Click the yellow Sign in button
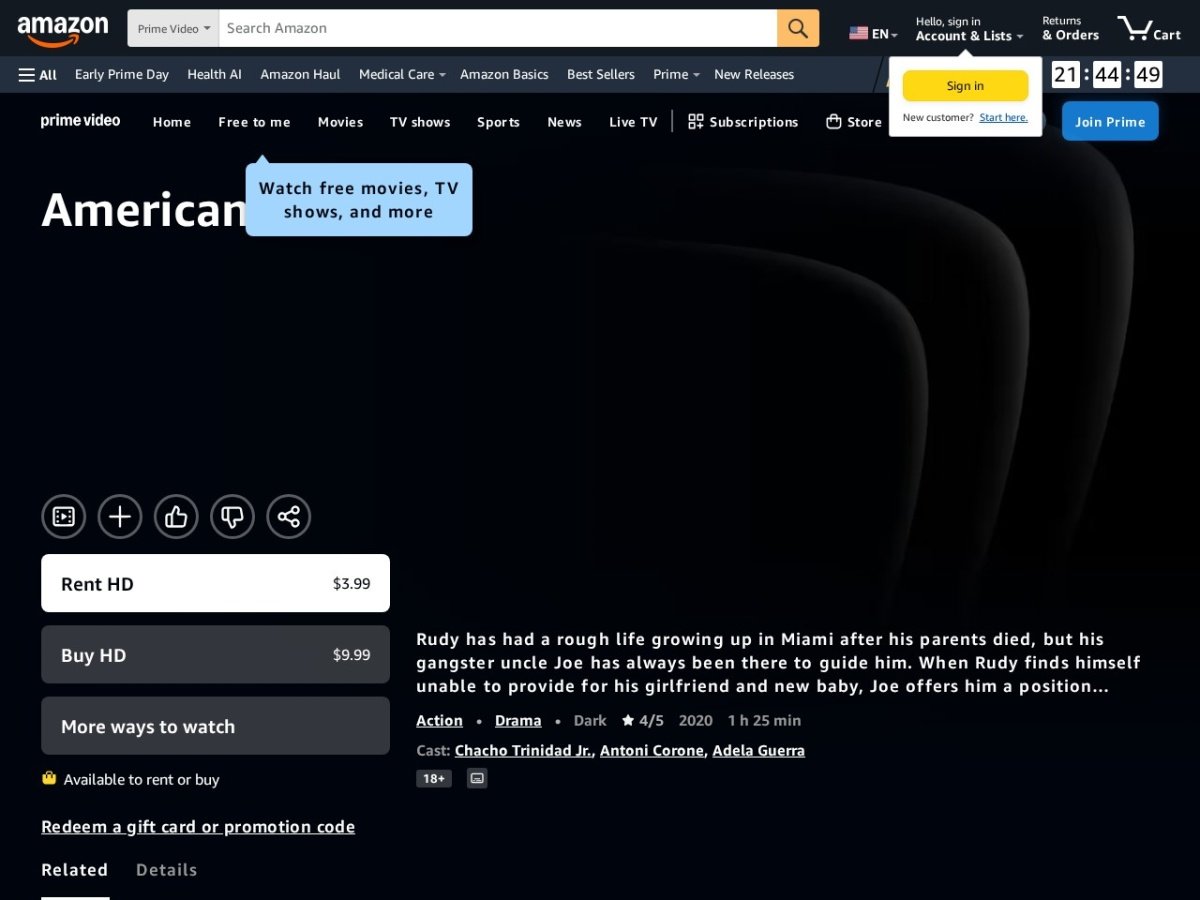This screenshot has width=1200, height=900. (x=965, y=86)
